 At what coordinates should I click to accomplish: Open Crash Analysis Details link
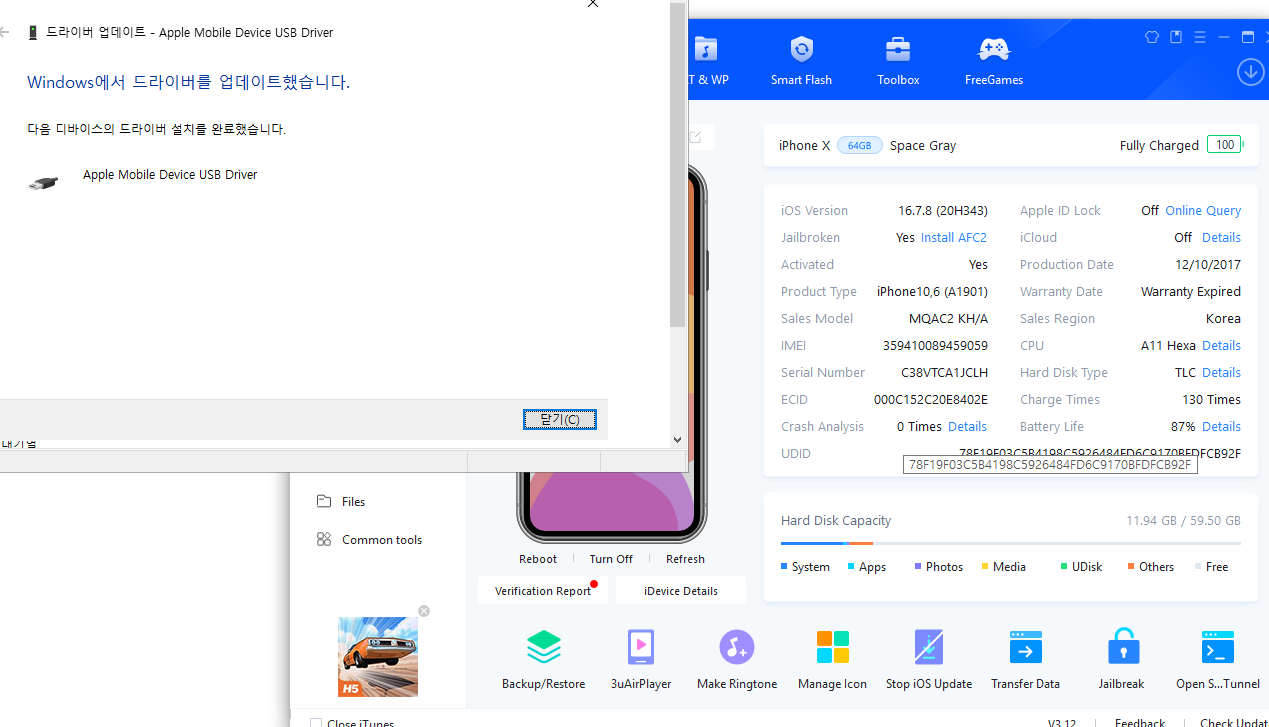coord(967,427)
